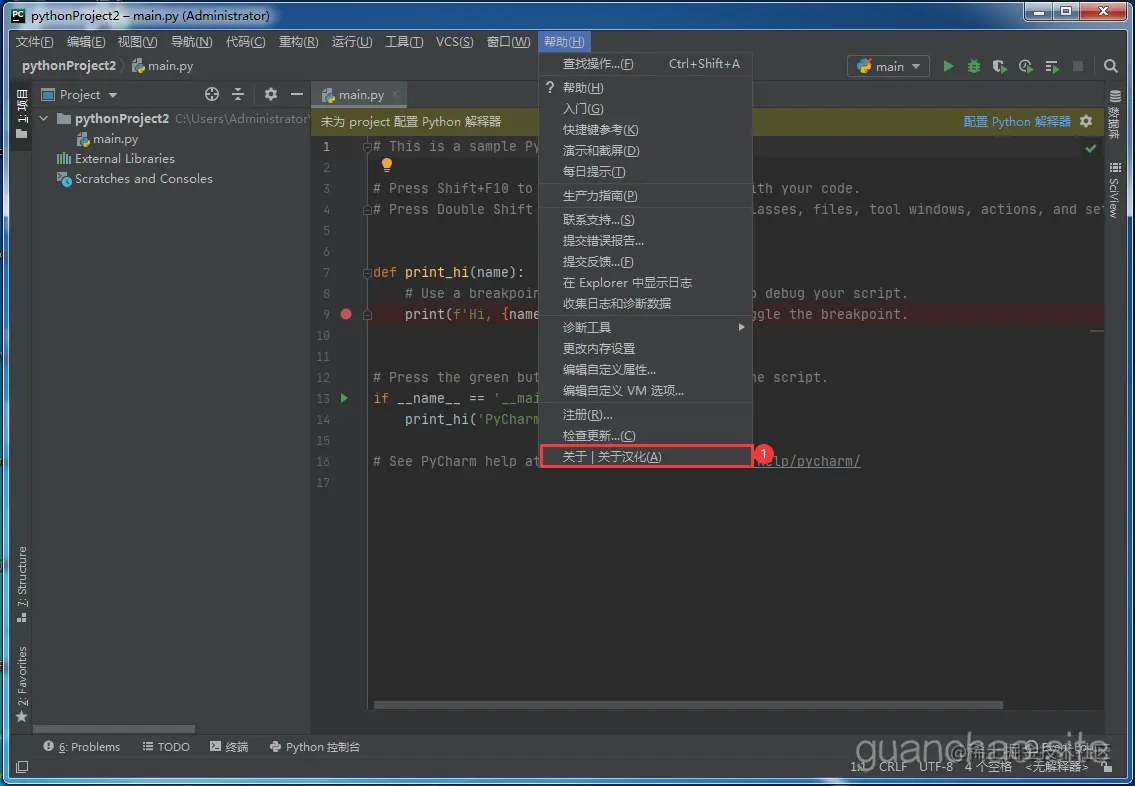Collapse the pythonProject2 tree node
Viewport: 1135px width, 786px height.
44,118
